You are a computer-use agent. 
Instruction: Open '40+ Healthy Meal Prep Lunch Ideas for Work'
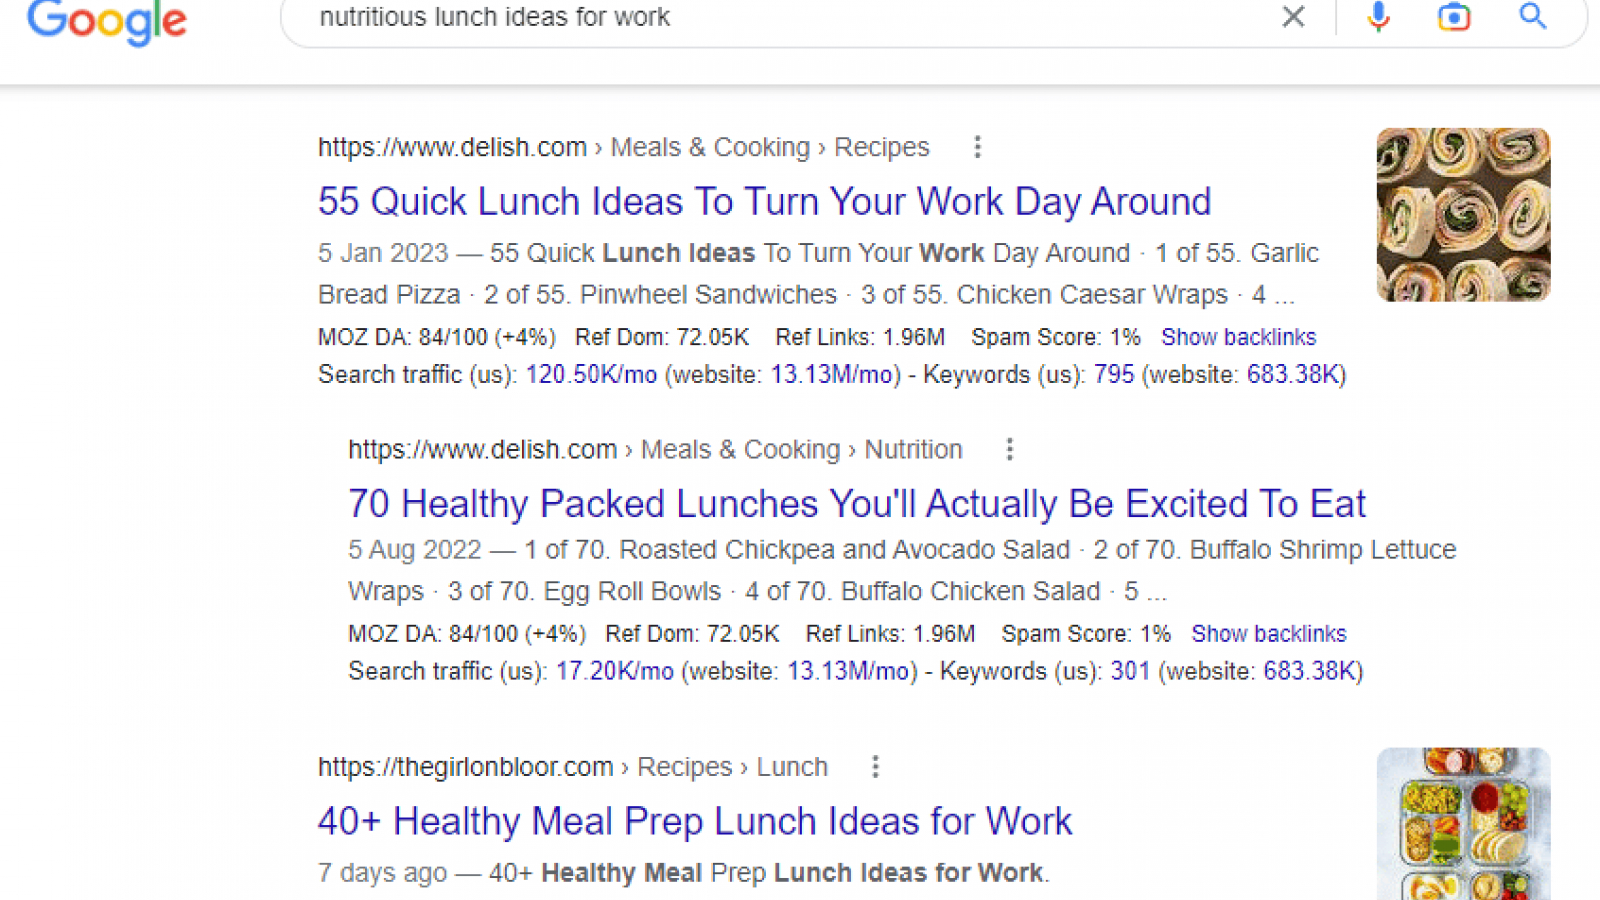694,821
